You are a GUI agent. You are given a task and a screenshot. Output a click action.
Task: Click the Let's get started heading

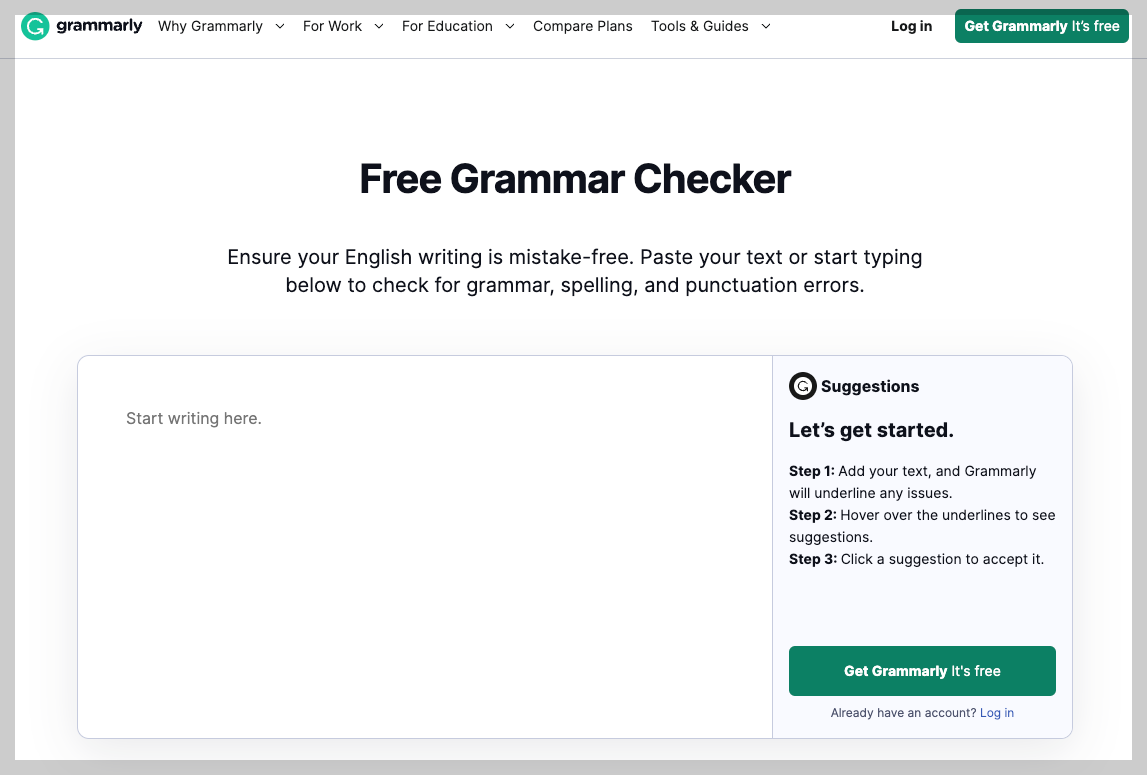pos(871,430)
